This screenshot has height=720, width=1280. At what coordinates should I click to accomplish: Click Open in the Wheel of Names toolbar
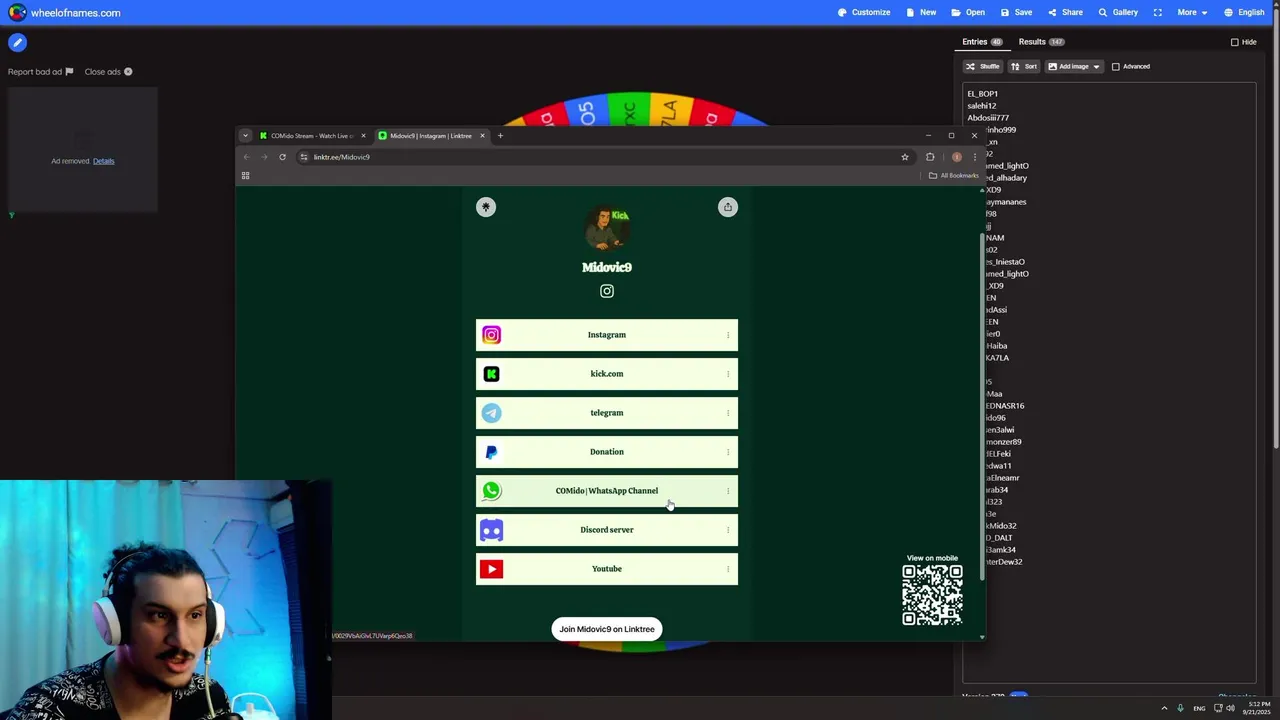968,12
